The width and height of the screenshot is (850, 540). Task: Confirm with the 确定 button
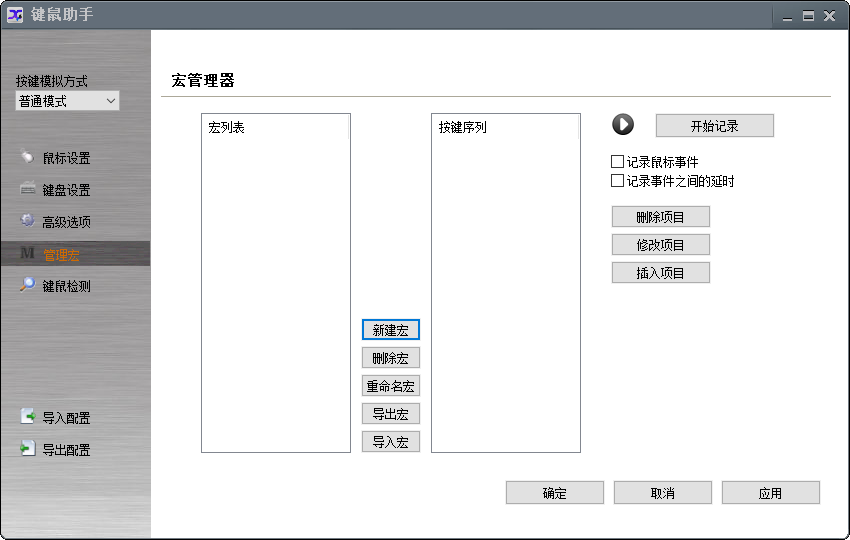coord(555,493)
